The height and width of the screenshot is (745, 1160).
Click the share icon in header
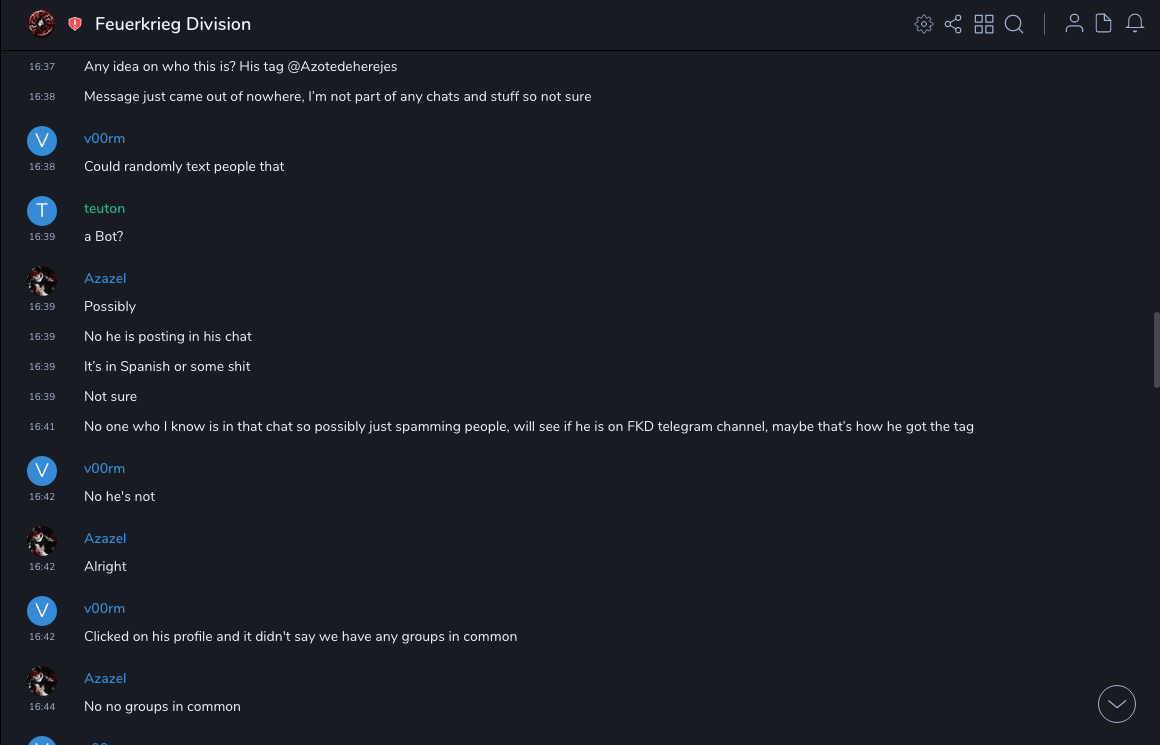coord(953,24)
